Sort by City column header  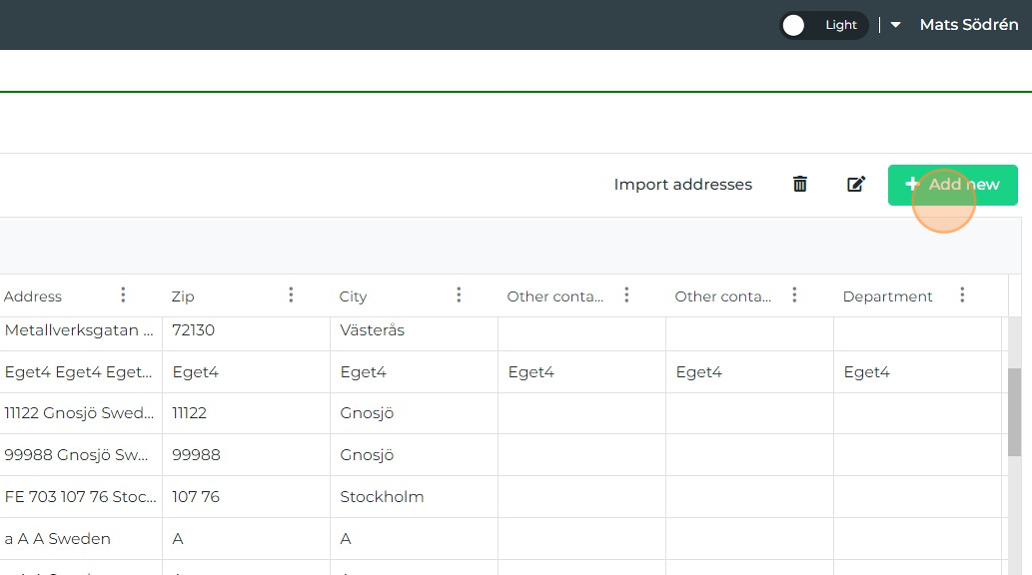tap(353, 296)
